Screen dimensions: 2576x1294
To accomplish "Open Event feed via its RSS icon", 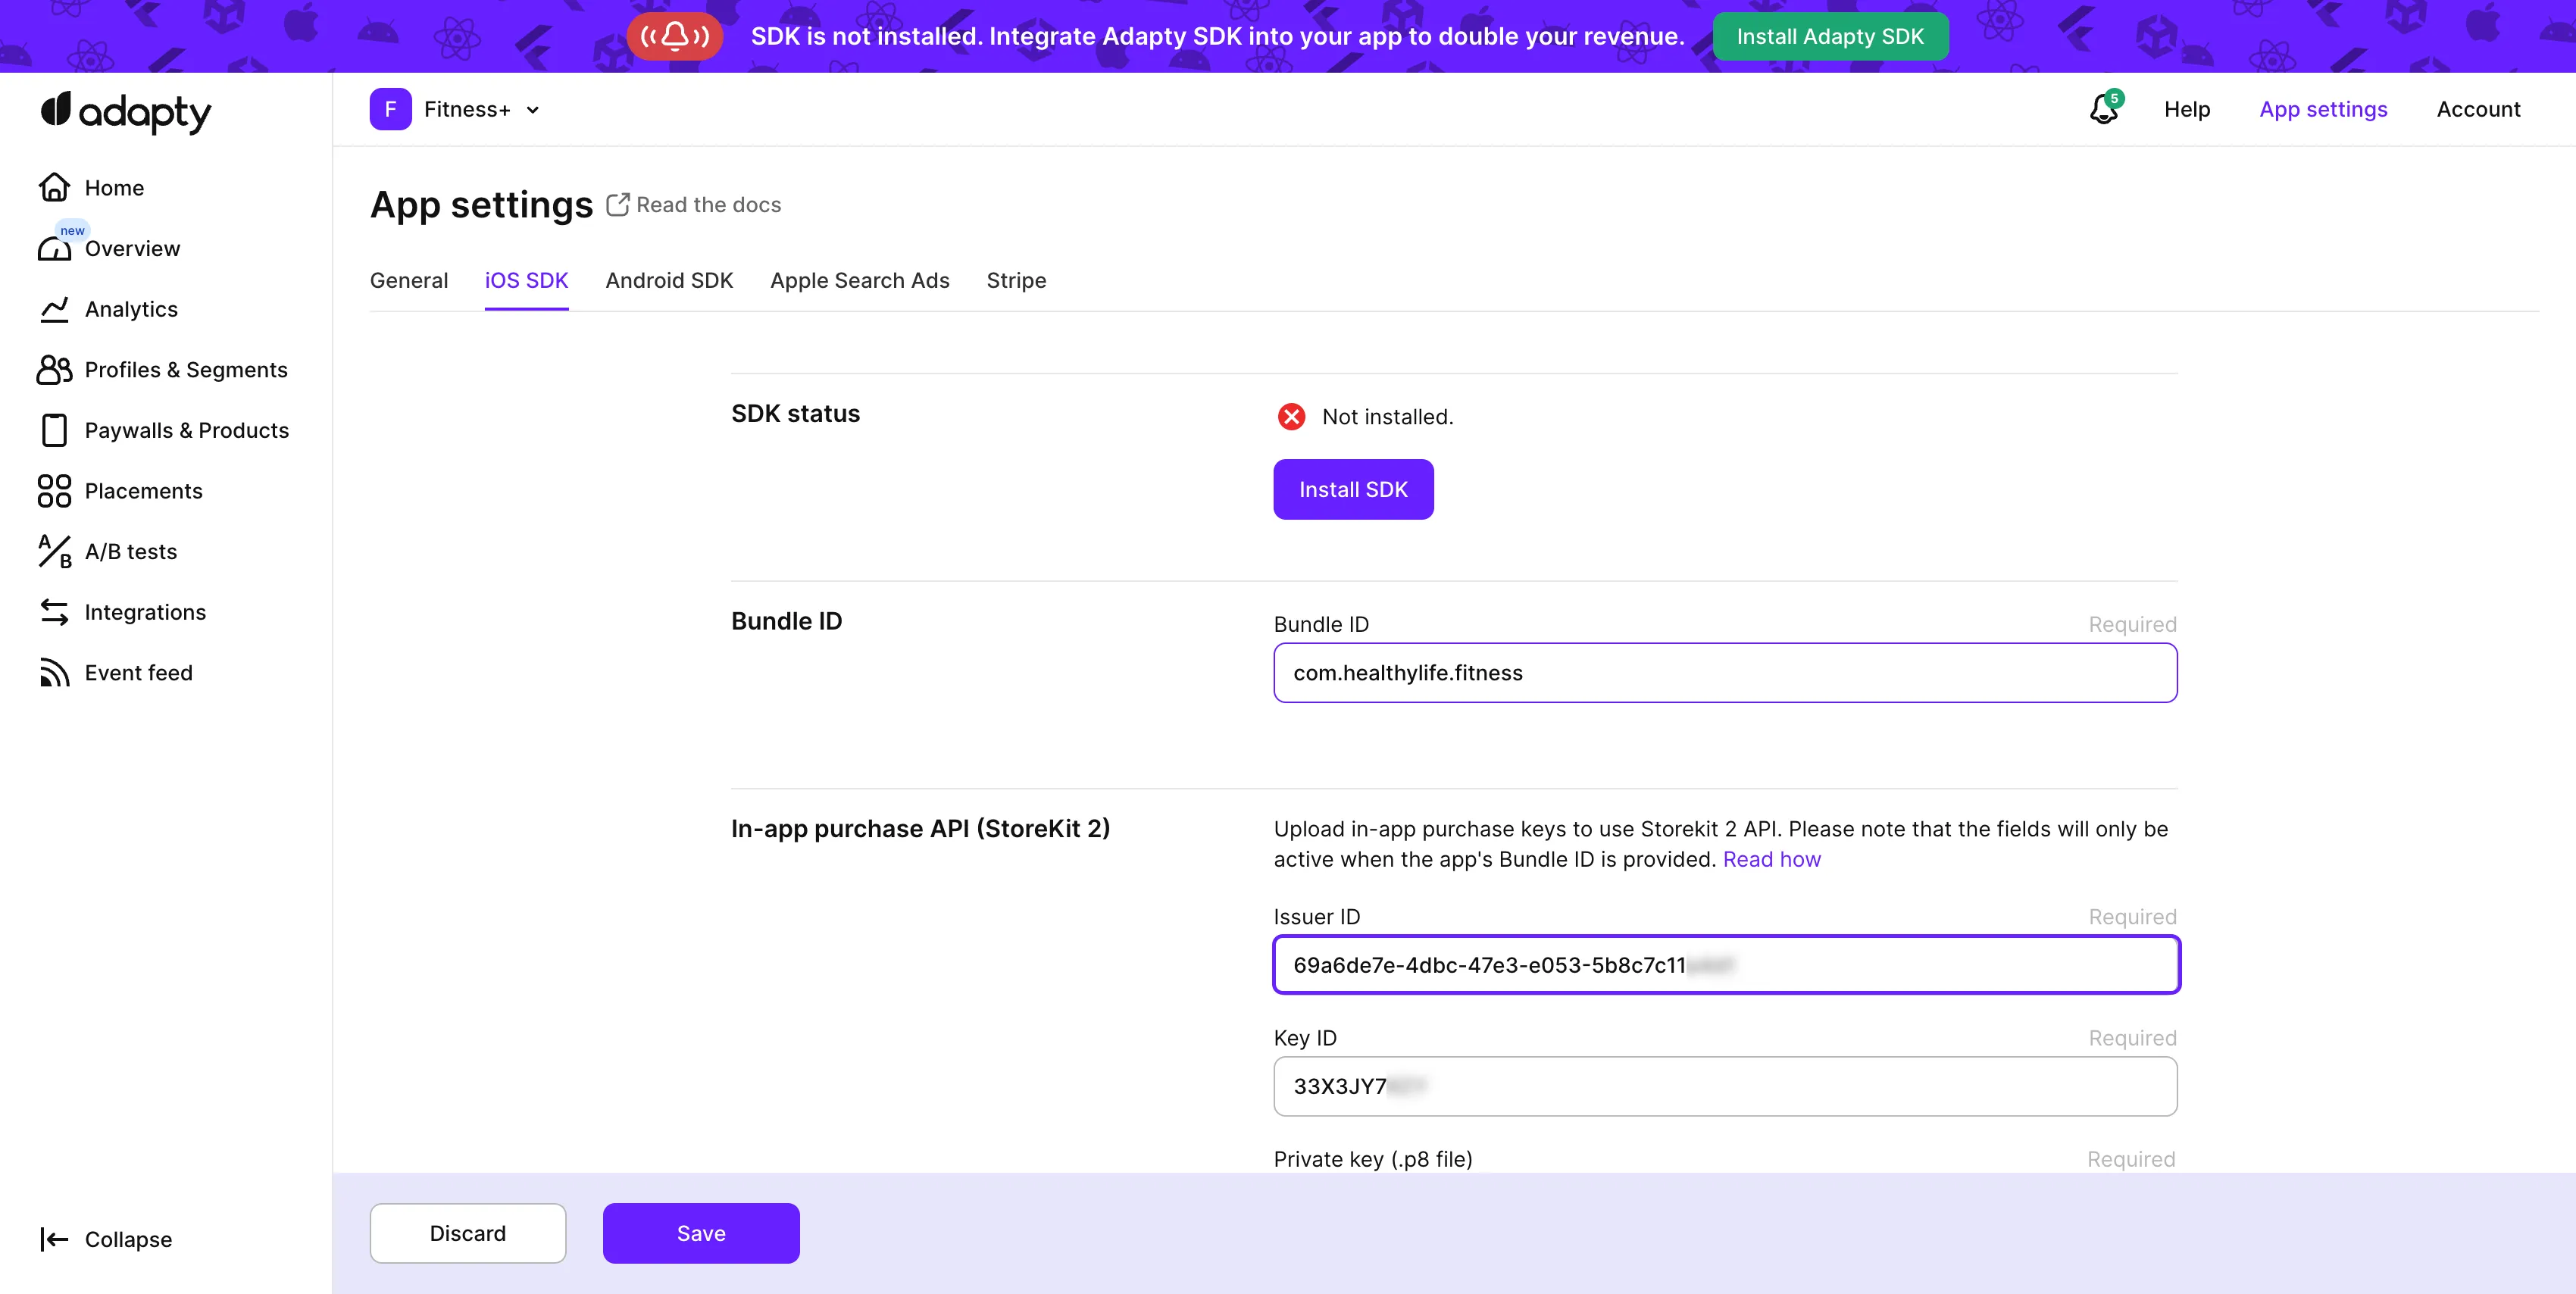I will (54, 673).
